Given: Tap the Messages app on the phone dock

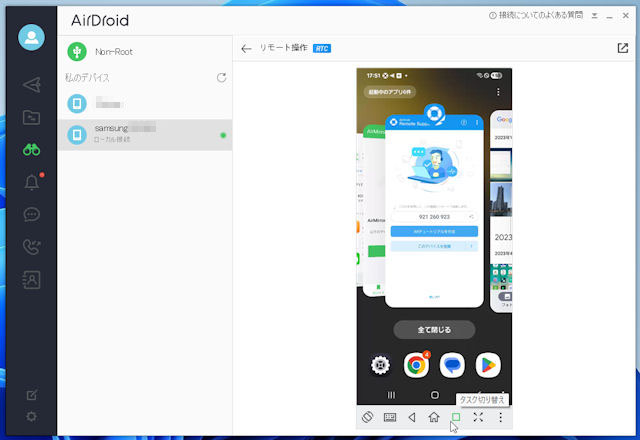Looking at the screenshot, I should [452, 364].
